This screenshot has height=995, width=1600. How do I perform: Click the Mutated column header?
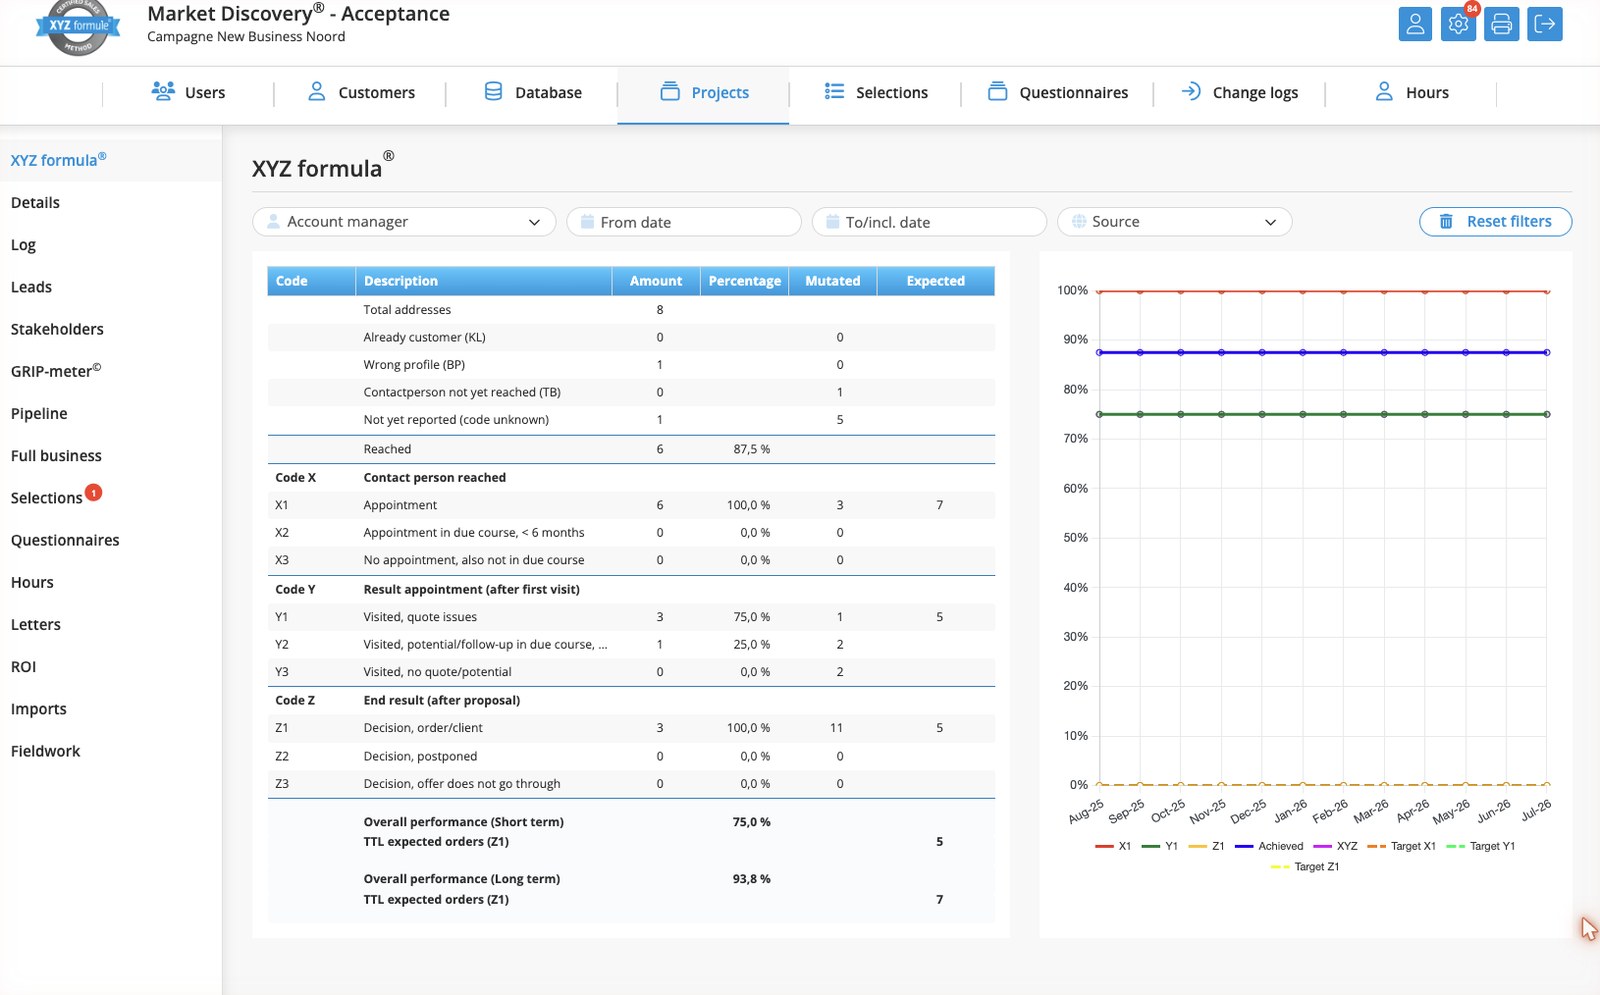(x=833, y=281)
